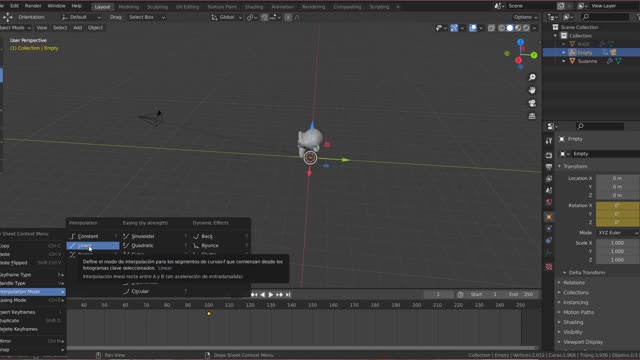
Task: Open the Output properties tab icon
Action: coord(549,167)
